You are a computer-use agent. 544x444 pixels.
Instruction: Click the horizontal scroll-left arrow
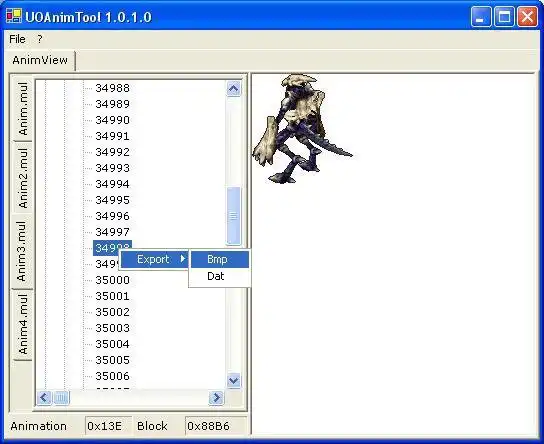pyautogui.click(x=44, y=397)
